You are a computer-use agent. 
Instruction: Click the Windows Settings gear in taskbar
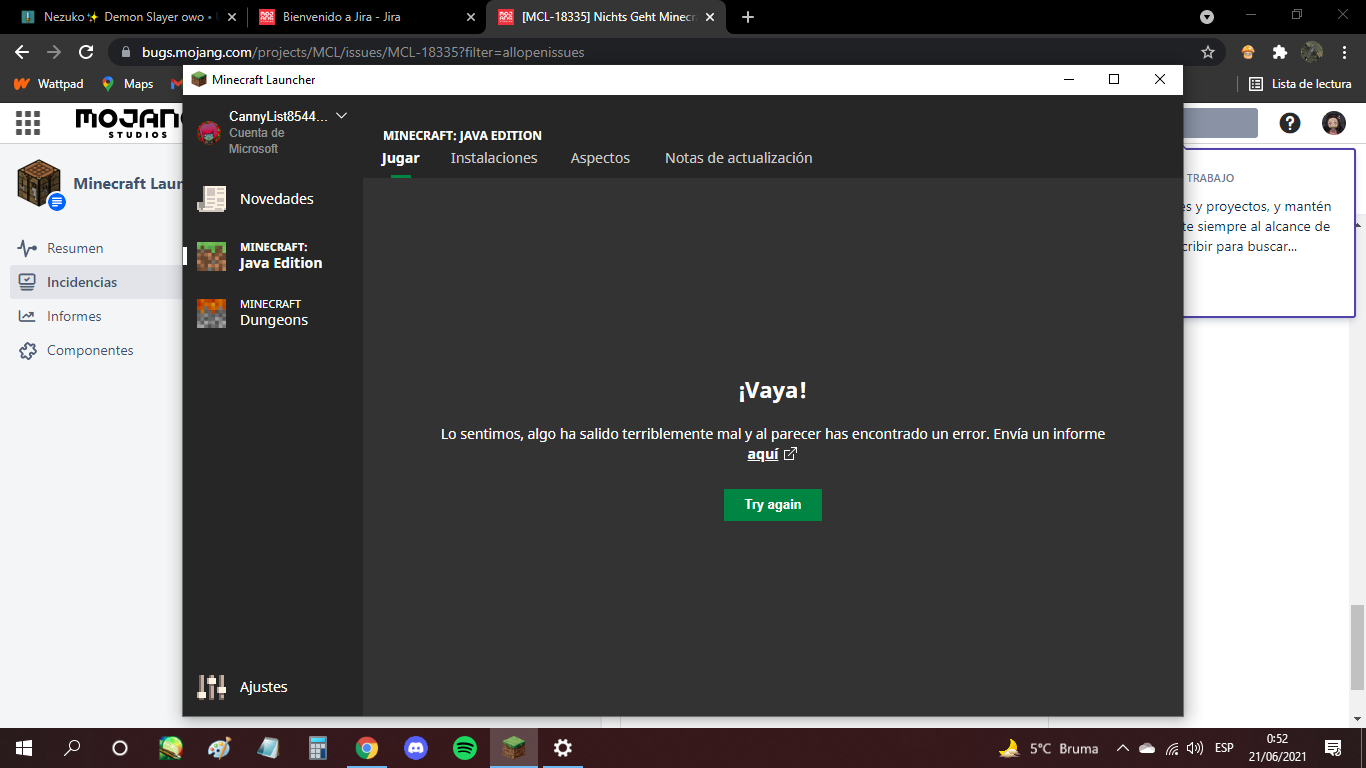pyautogui.click(x=563, y=747)
